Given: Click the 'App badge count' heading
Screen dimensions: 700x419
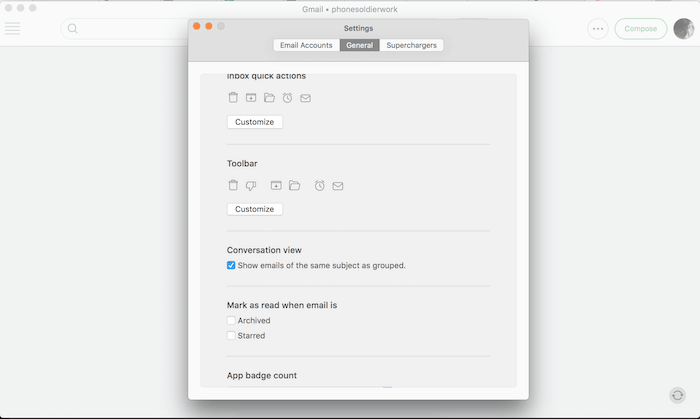Looking at the screenshot, I should 262,375.
